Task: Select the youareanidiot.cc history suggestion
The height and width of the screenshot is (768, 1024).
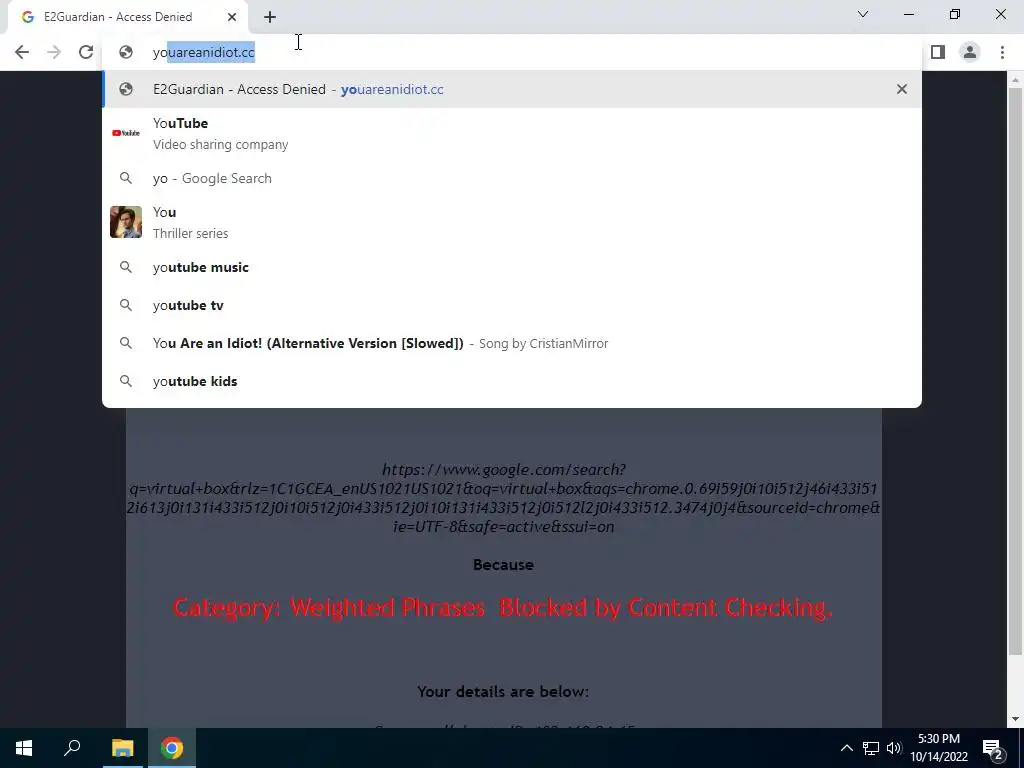Action: click(512, 89)
